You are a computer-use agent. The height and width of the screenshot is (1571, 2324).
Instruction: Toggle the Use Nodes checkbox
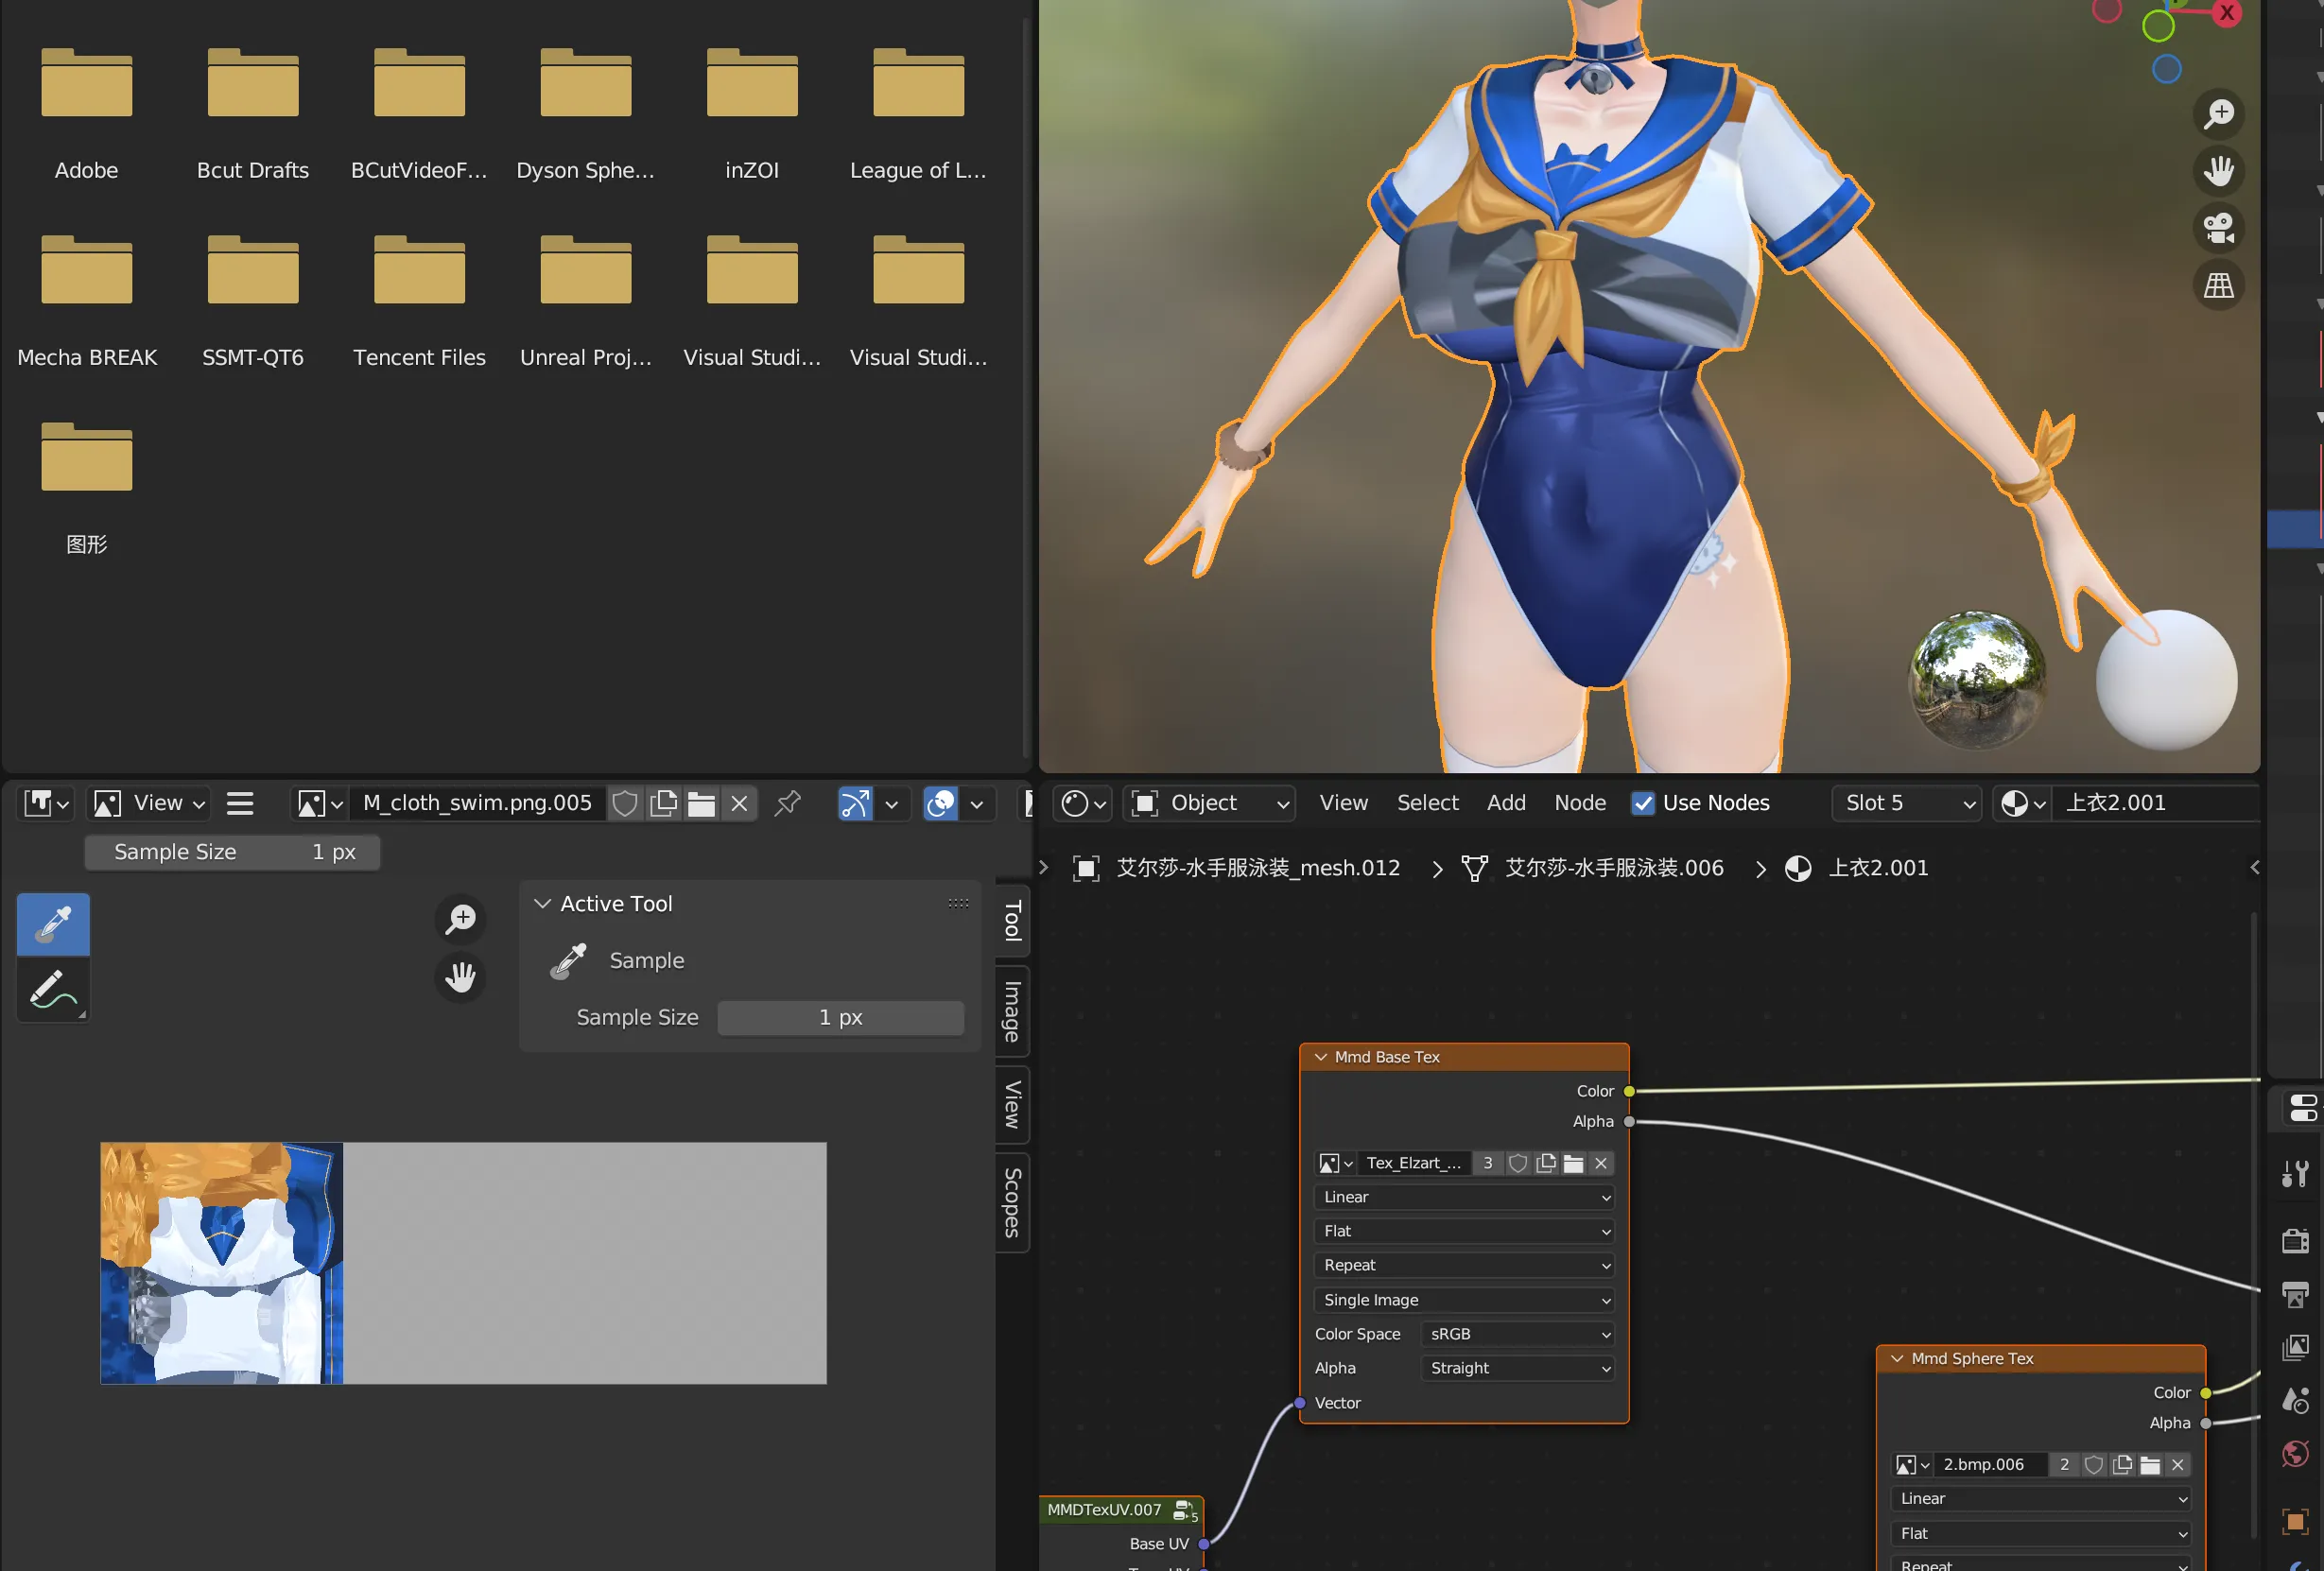[1642, 803]
